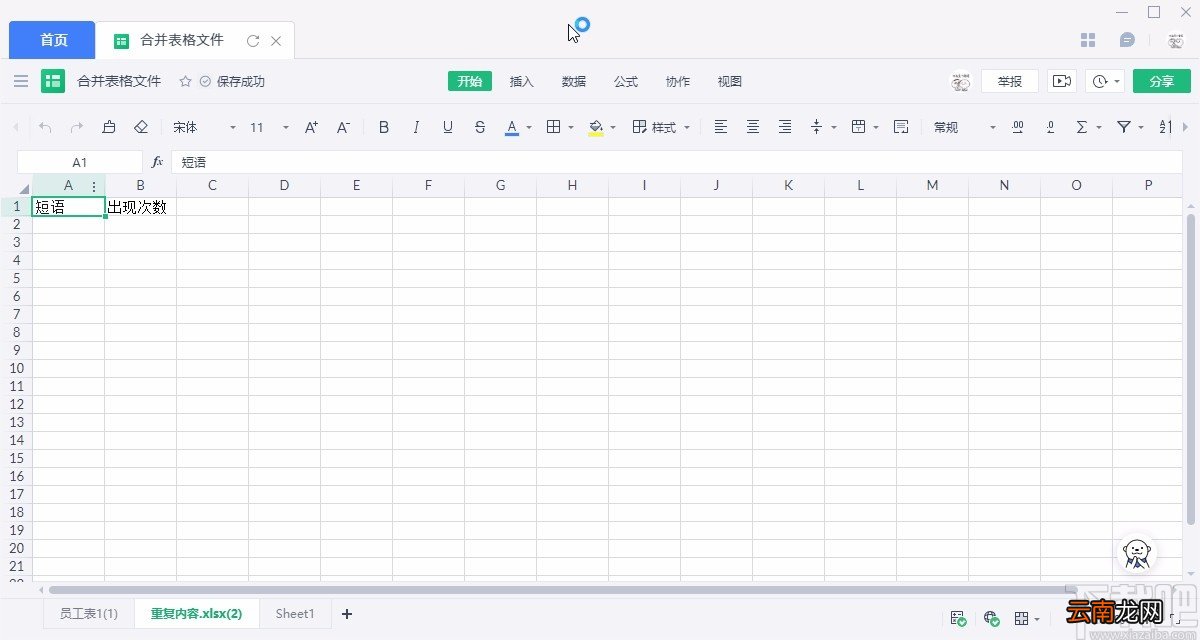Switch to the Sheet1 sheet tab
Screen dimensions: 1200x640
tap(295, 614)
